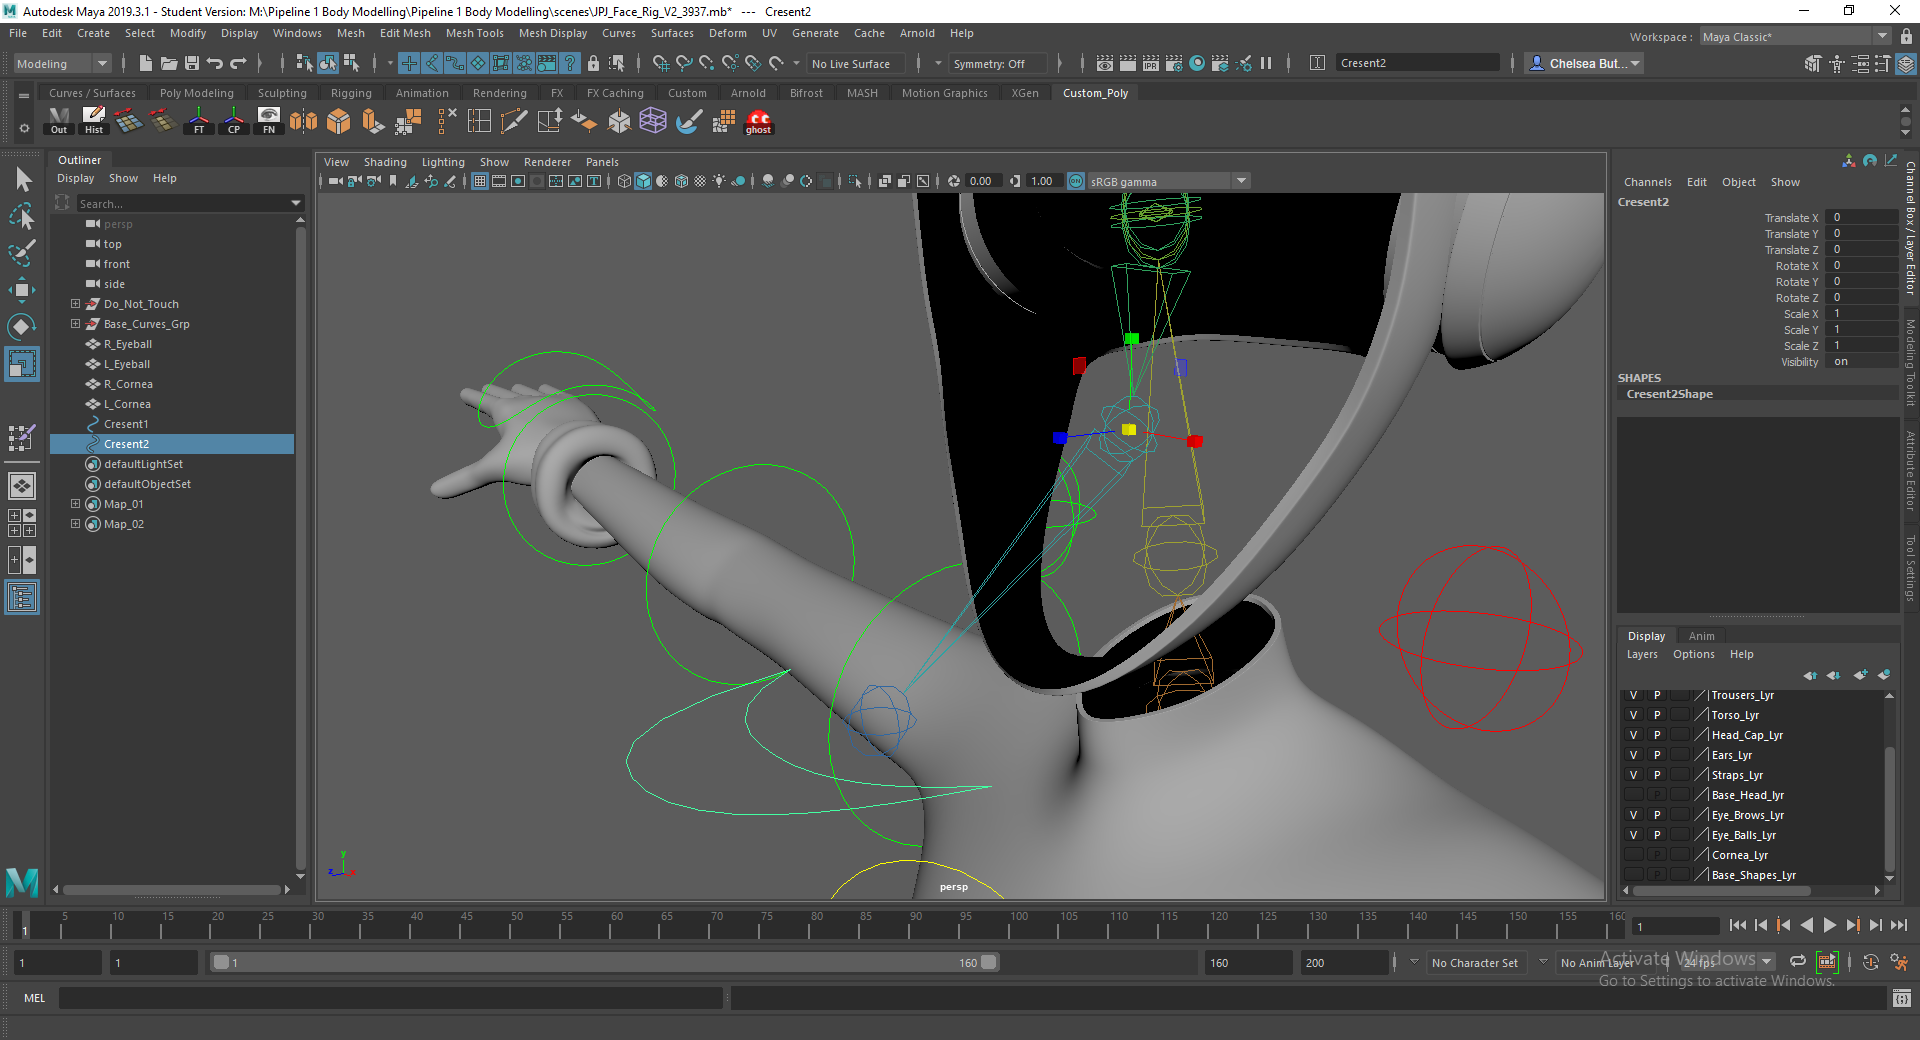Select the ghost shelf icon
This screenshot has height=1040, width=1920.
[758, 122]
